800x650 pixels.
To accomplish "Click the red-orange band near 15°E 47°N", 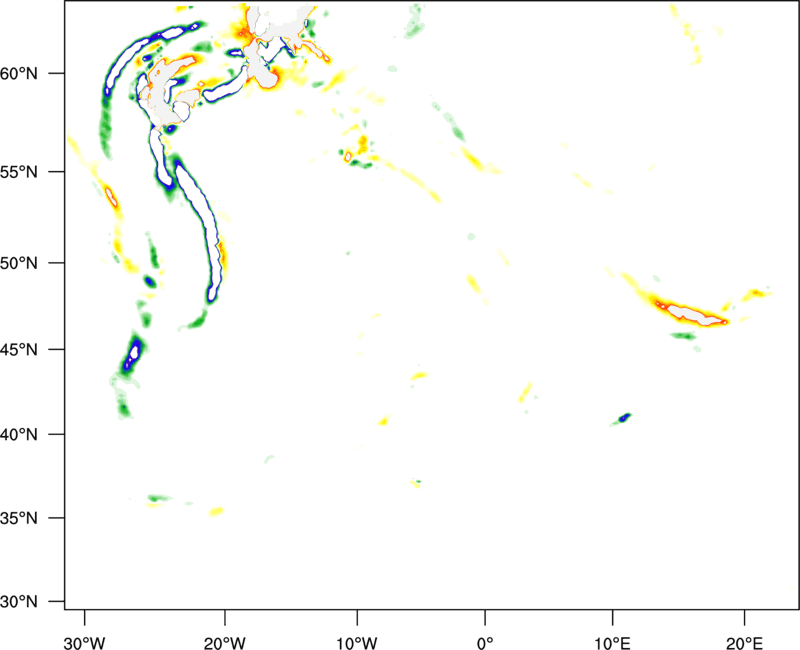I will pos(690,315).
